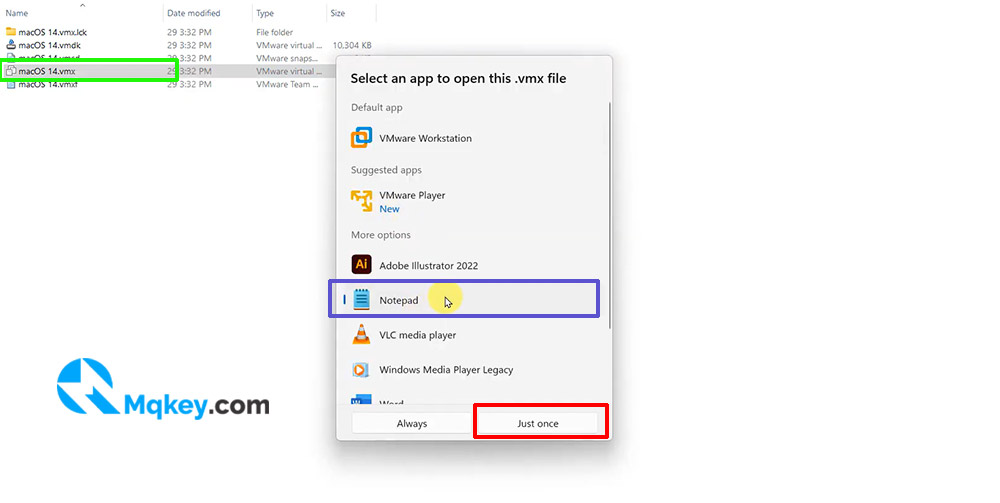The image size is (1000, 503).
Task: Pick Adobe Illustrator 2022 from the list
Action: 472,265
